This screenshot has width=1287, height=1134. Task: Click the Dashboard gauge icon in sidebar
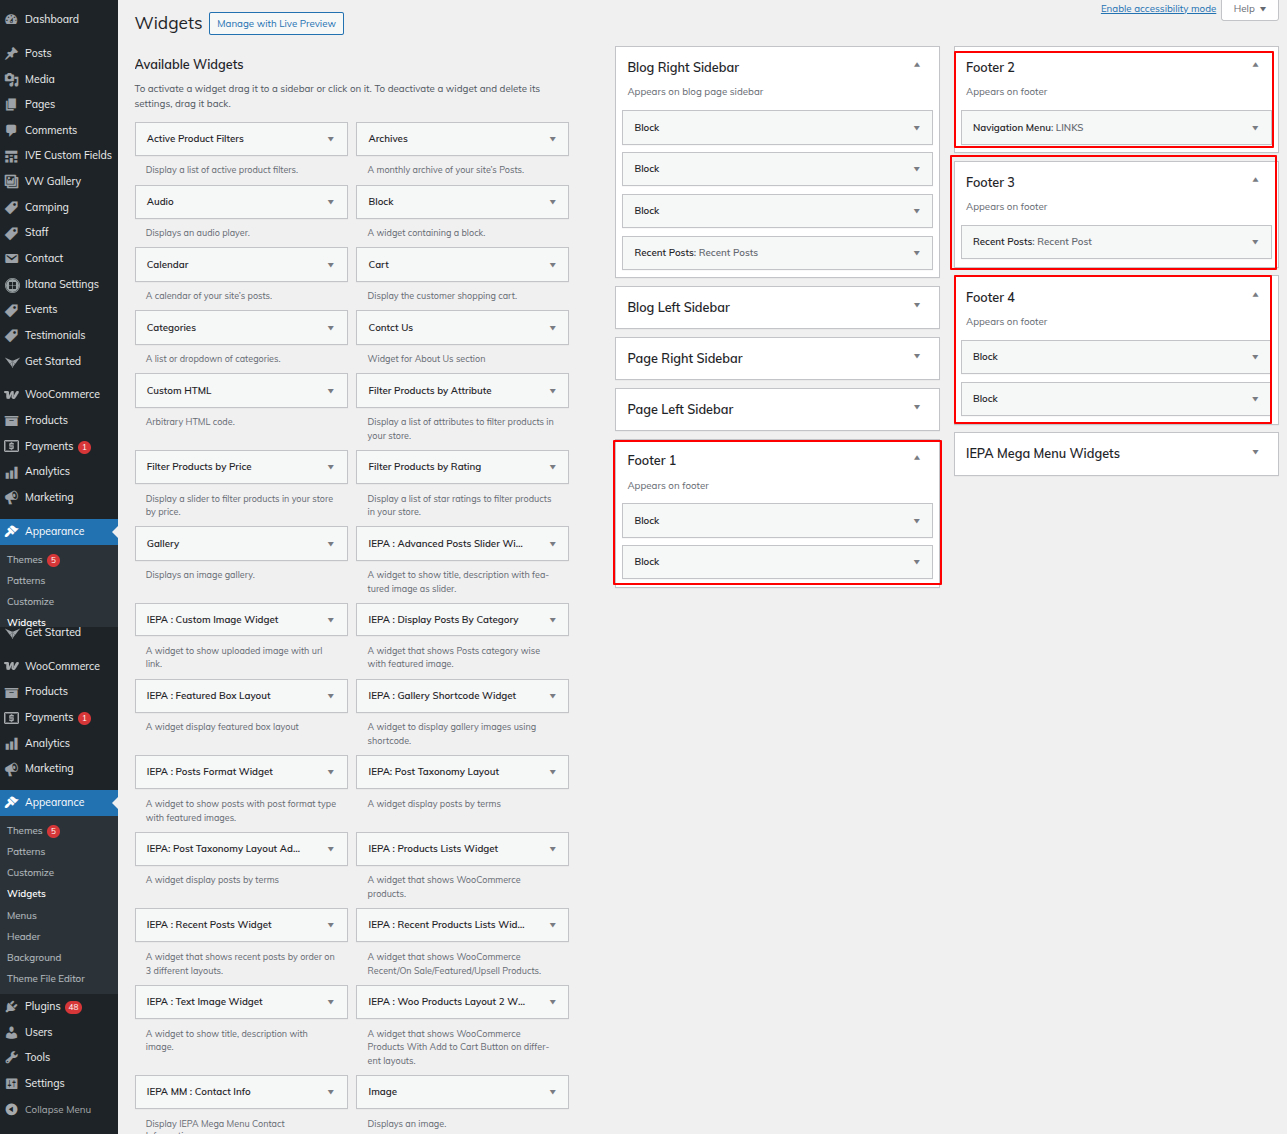[x=12, y=19]
